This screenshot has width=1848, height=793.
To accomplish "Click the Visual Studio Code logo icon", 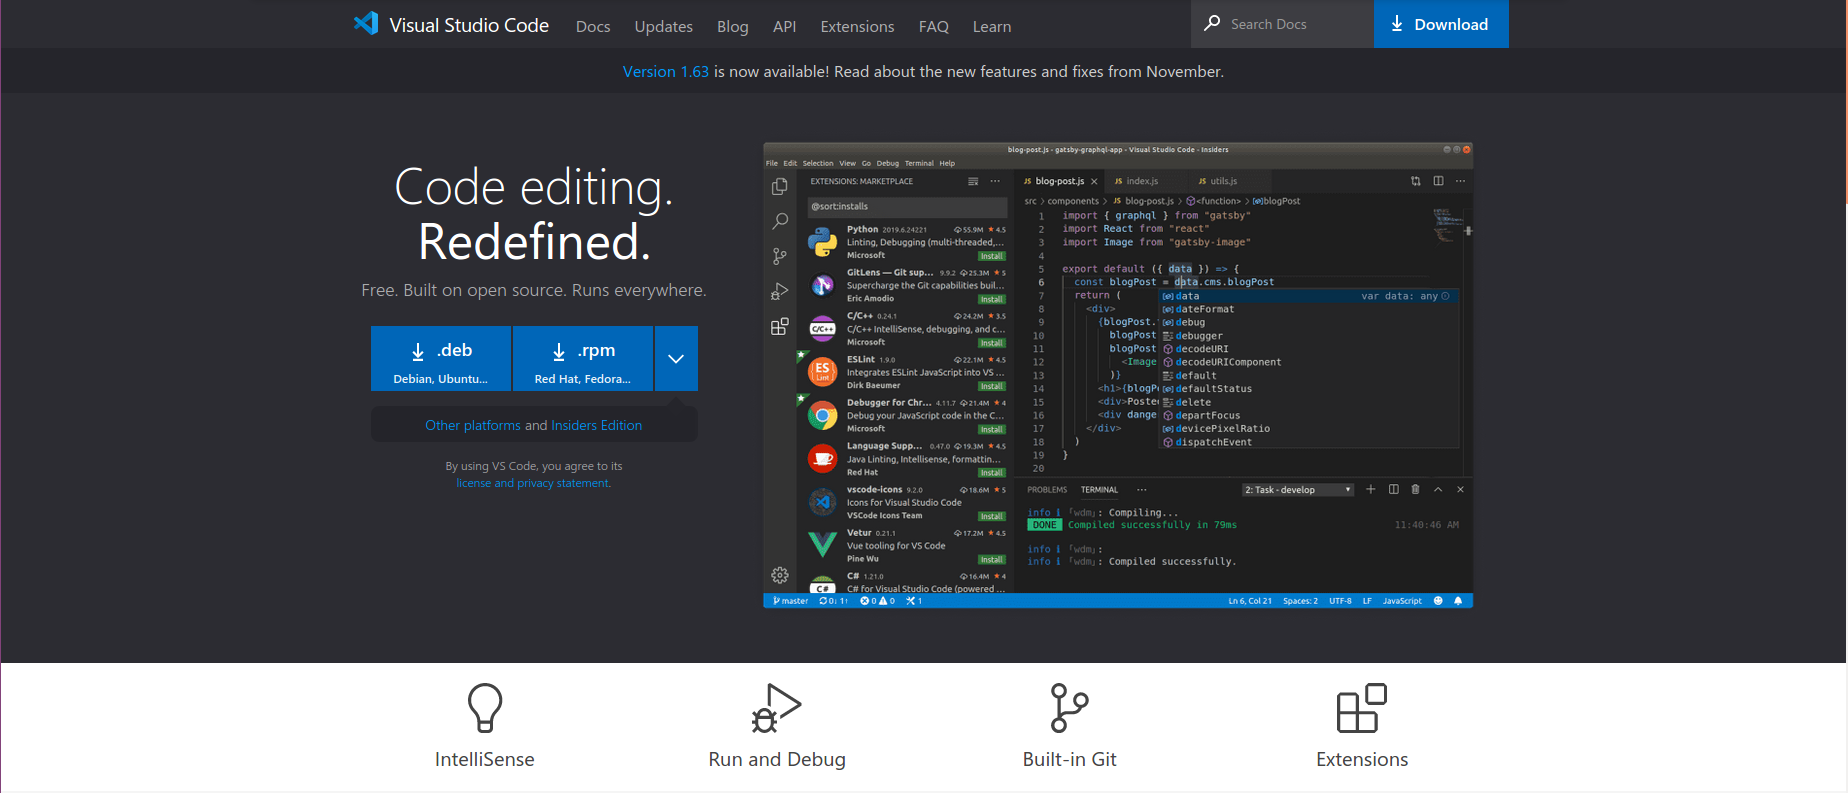I will coord(366,24).
